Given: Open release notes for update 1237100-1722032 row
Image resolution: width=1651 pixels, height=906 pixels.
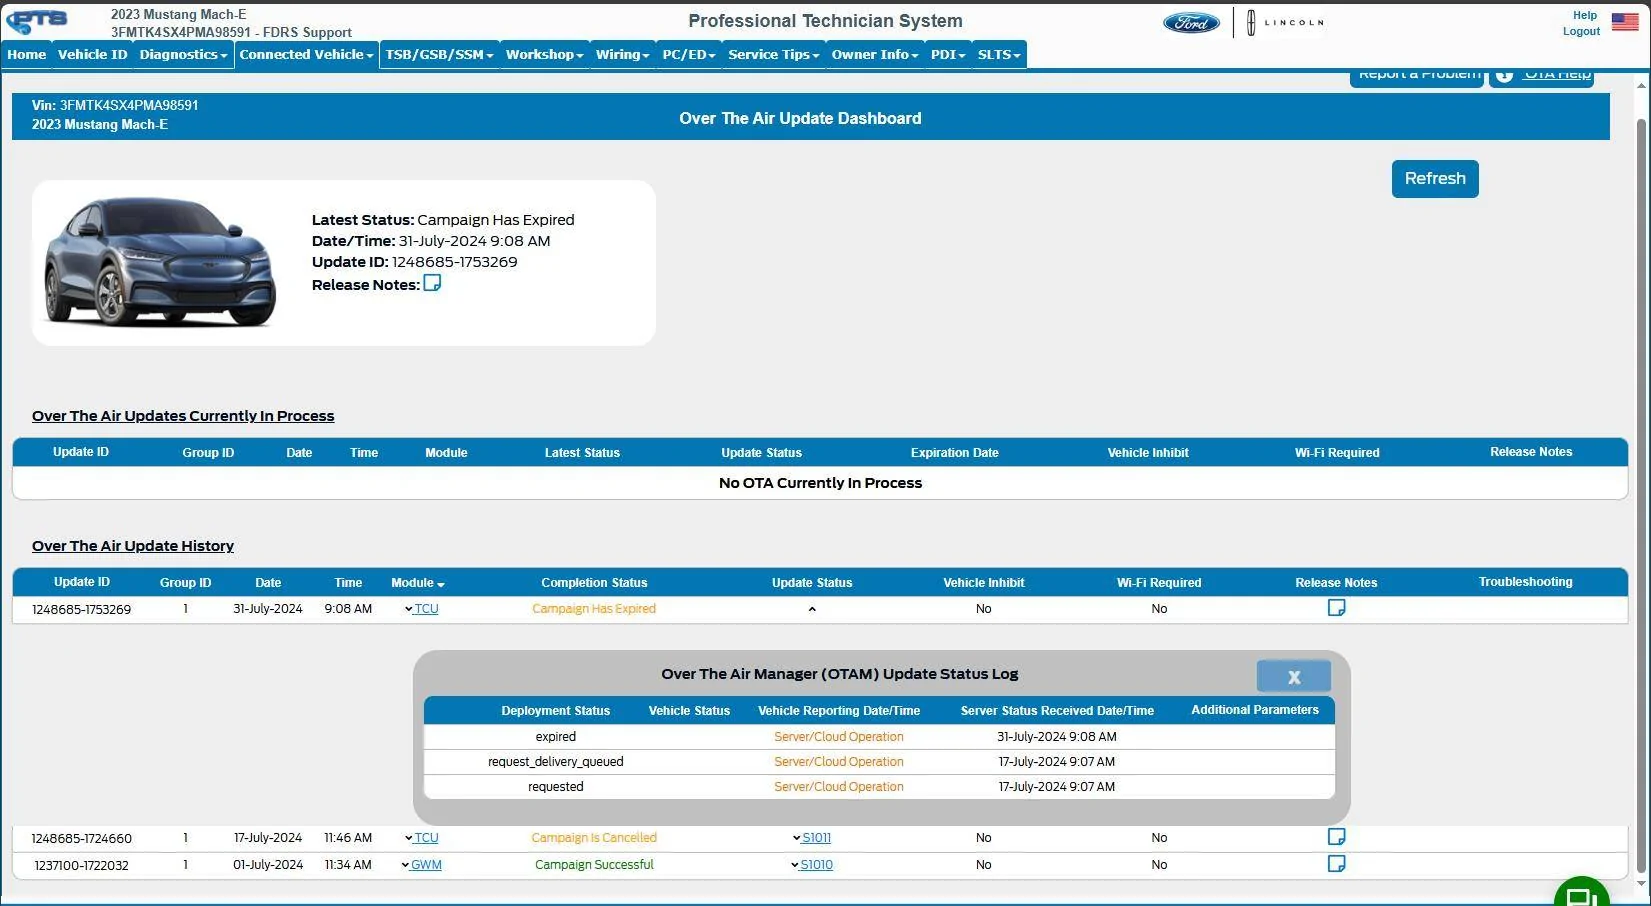Looking at the screenshot, I should click(x=1336, y=864).
